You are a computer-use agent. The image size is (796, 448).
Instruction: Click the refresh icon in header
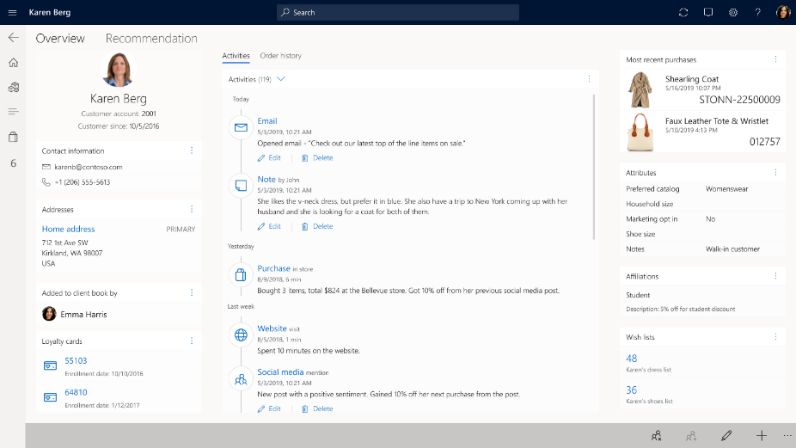tap(683, 12)
